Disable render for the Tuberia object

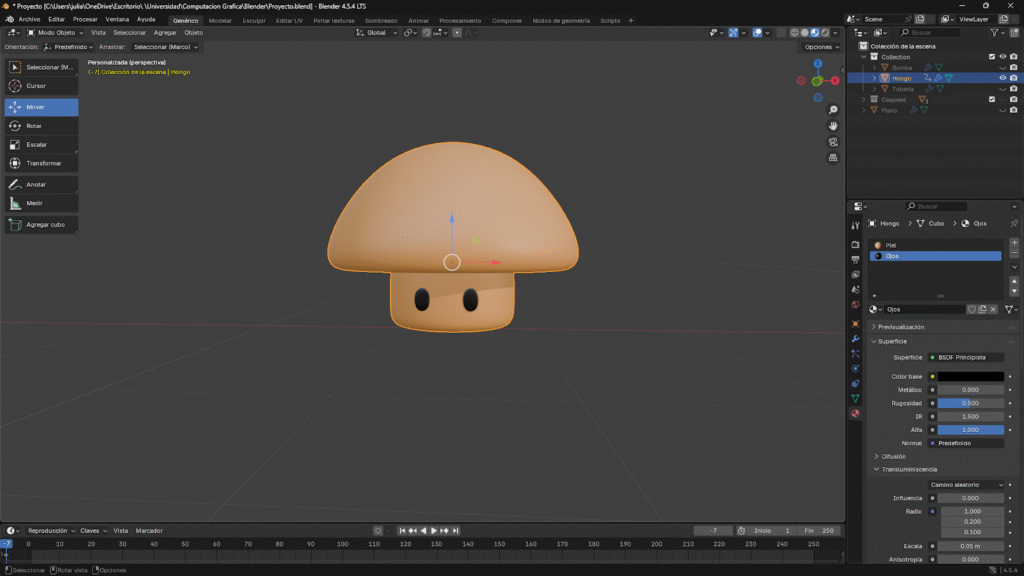tap(1013, 89)
